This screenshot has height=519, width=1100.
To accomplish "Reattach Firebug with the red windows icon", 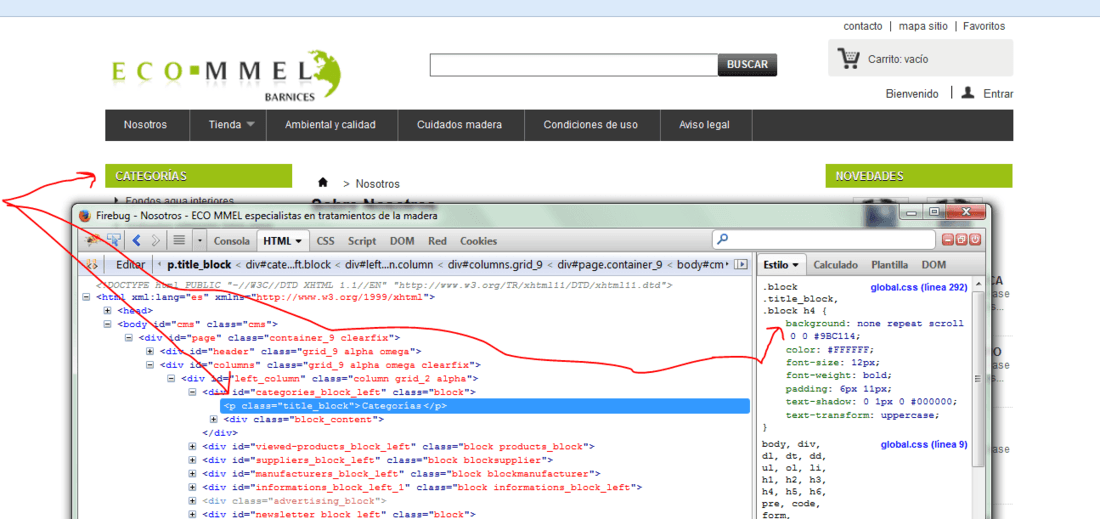I will [961, 240].
